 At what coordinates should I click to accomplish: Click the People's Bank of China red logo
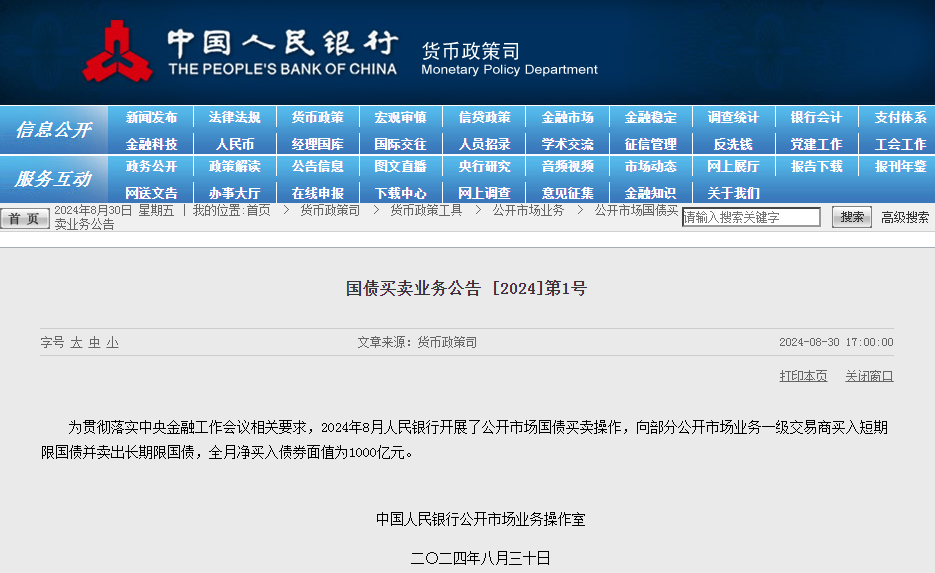117,51
